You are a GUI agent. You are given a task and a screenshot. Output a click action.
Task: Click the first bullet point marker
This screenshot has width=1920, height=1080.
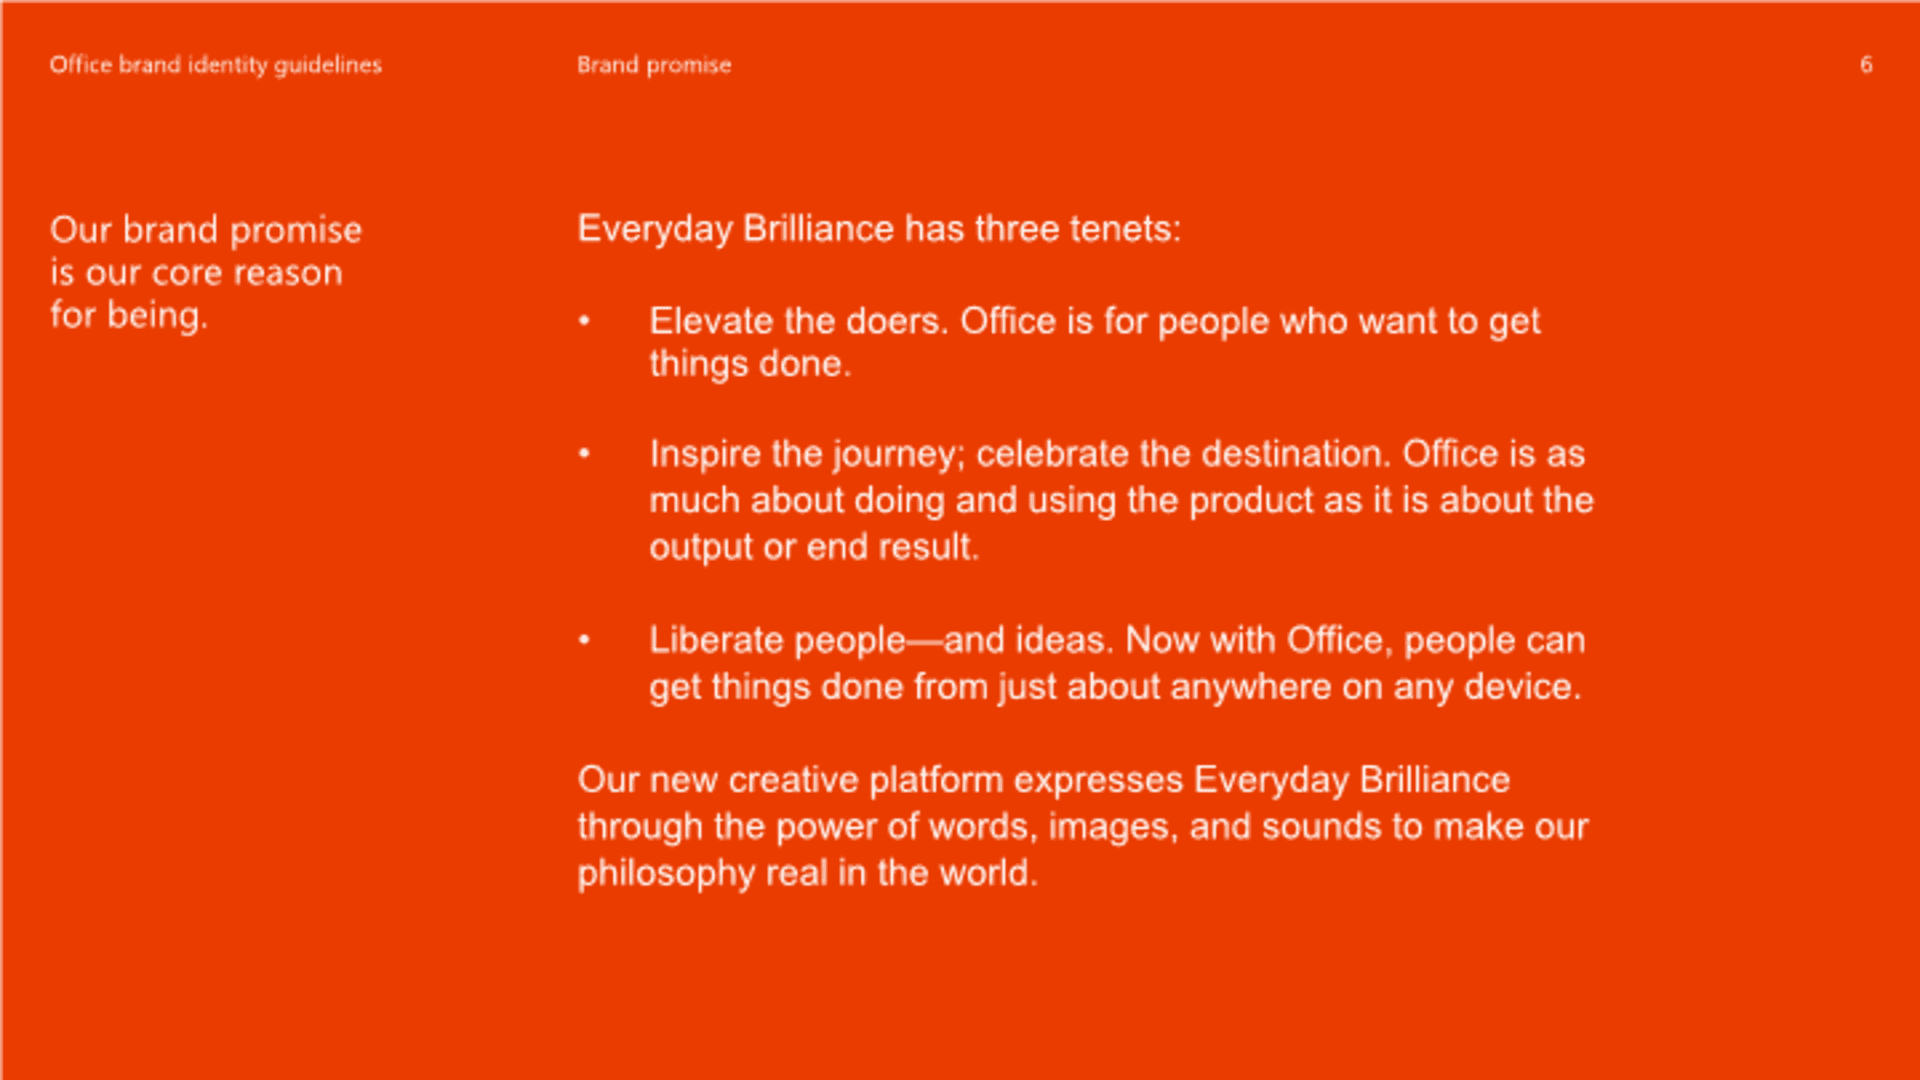pyautogui.click(x=585, y=320)
